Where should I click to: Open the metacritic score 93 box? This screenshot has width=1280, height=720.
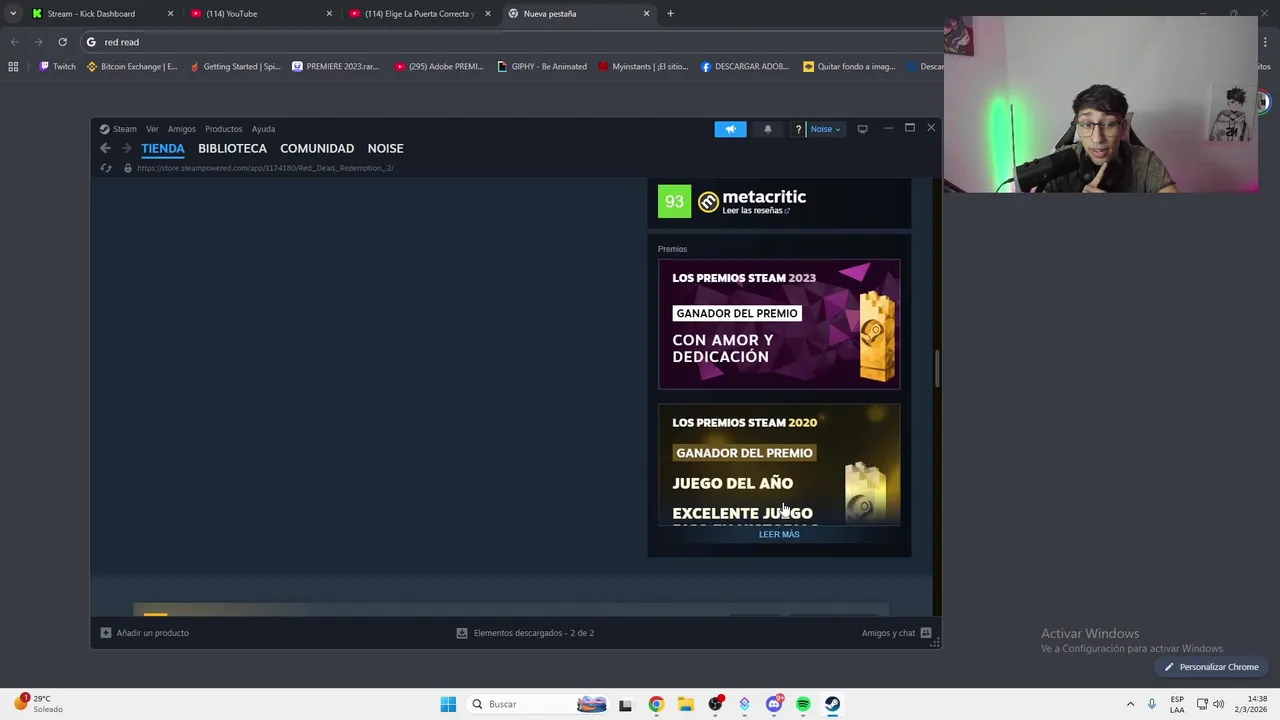coord(674,201)
